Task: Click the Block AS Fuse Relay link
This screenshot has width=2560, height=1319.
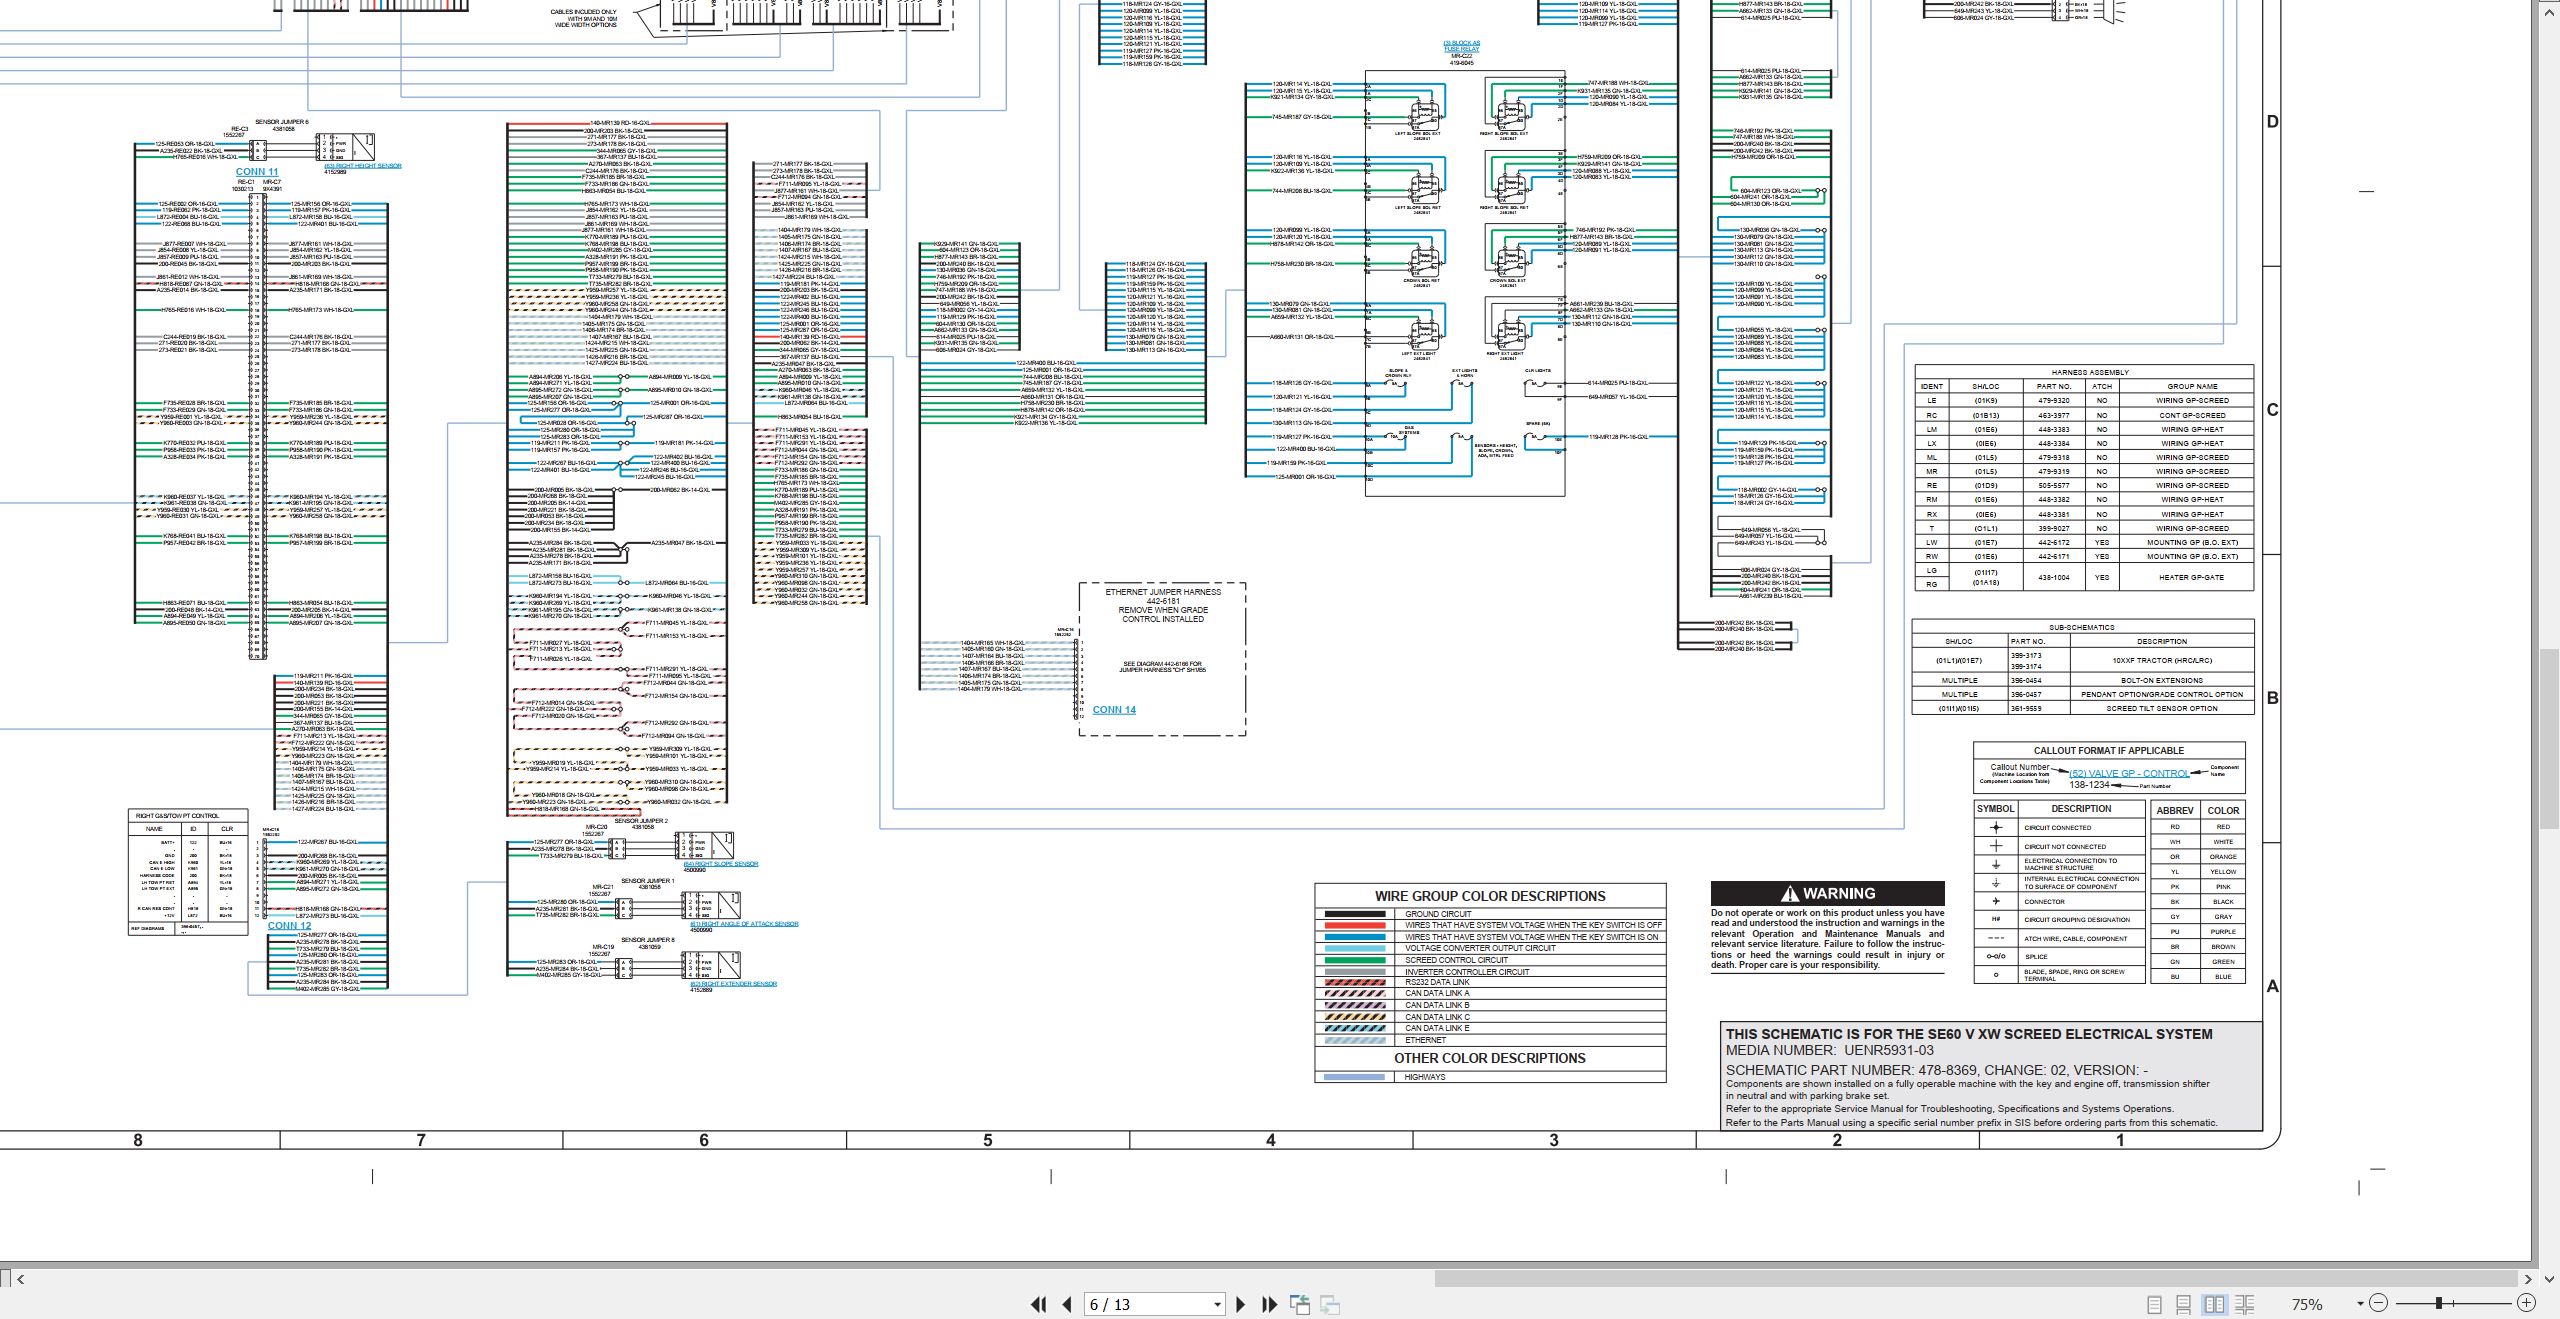Action: tap(1462, 46)
